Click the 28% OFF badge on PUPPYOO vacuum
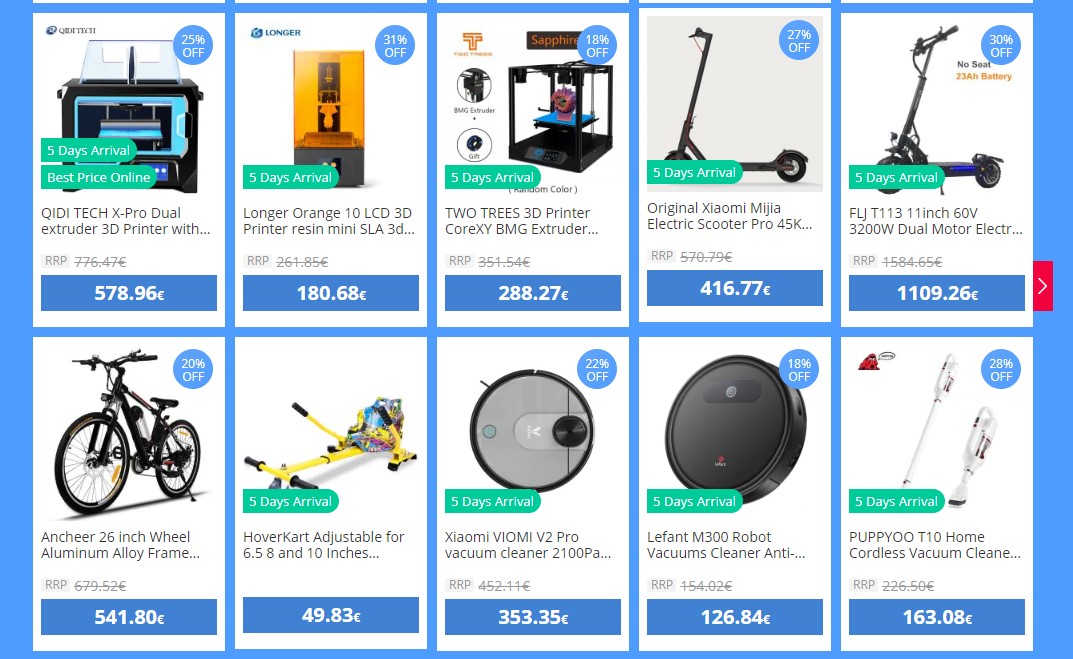Viewport: 1073px width, 659px height. (x=1000, y=370)
